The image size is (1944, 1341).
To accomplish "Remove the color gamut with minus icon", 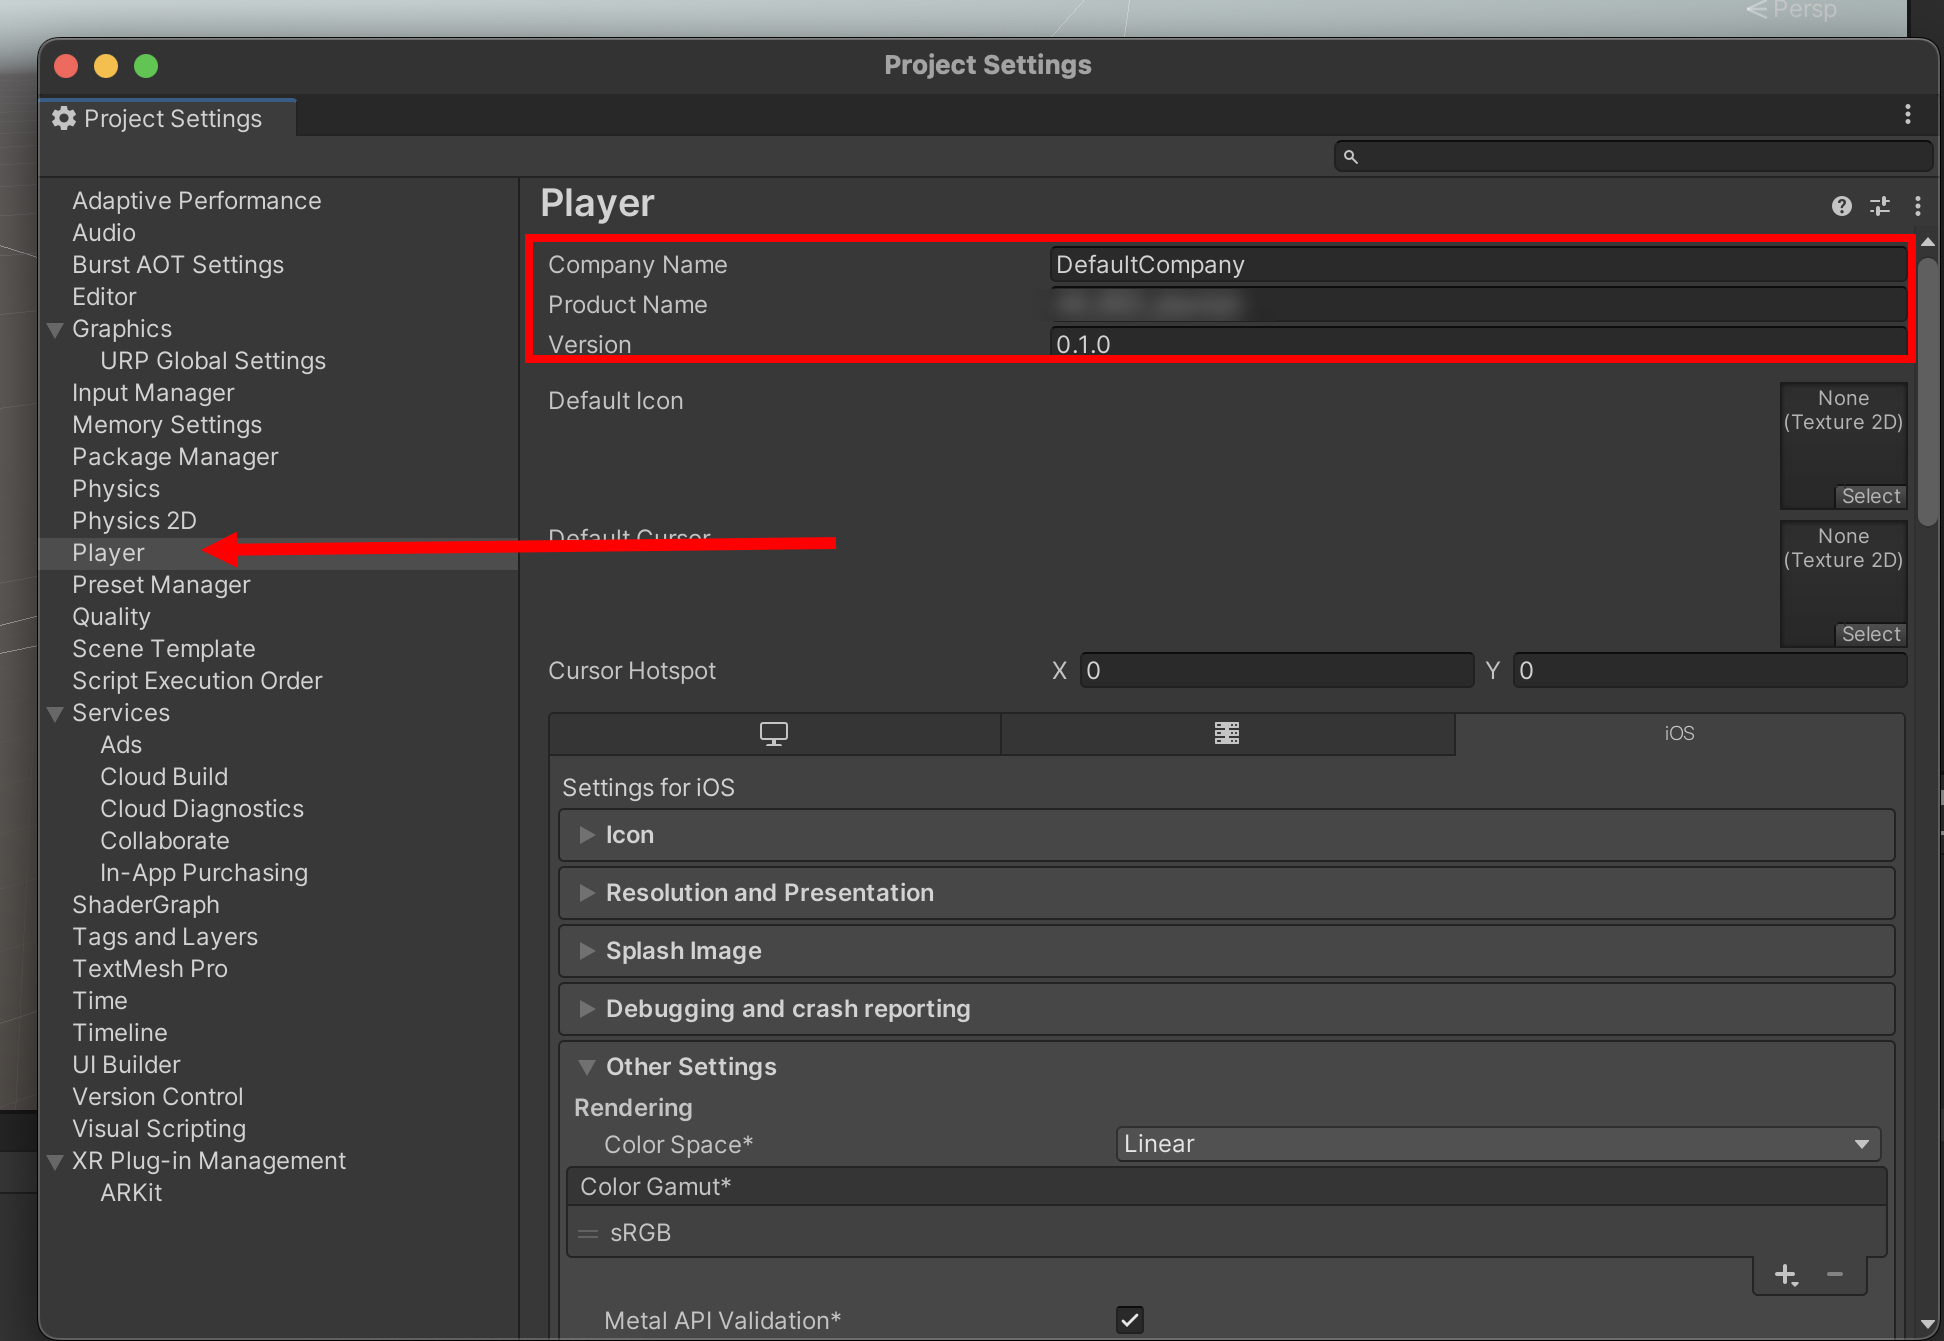I will pos(1835,1274).
